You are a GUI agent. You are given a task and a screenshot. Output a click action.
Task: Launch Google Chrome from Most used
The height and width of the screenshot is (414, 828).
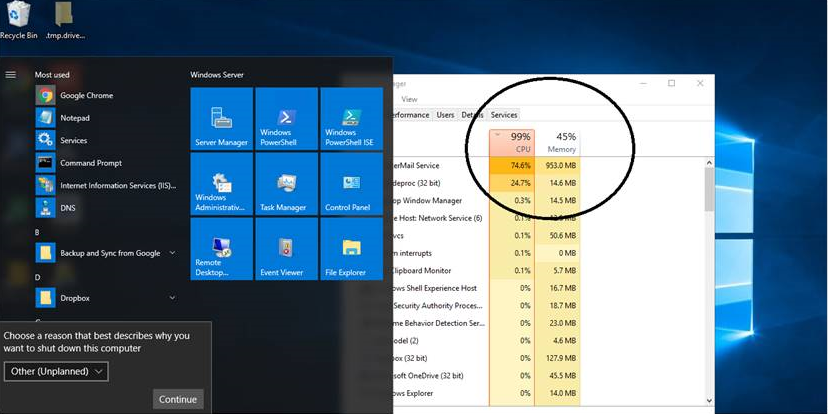[x=86, y=96]
